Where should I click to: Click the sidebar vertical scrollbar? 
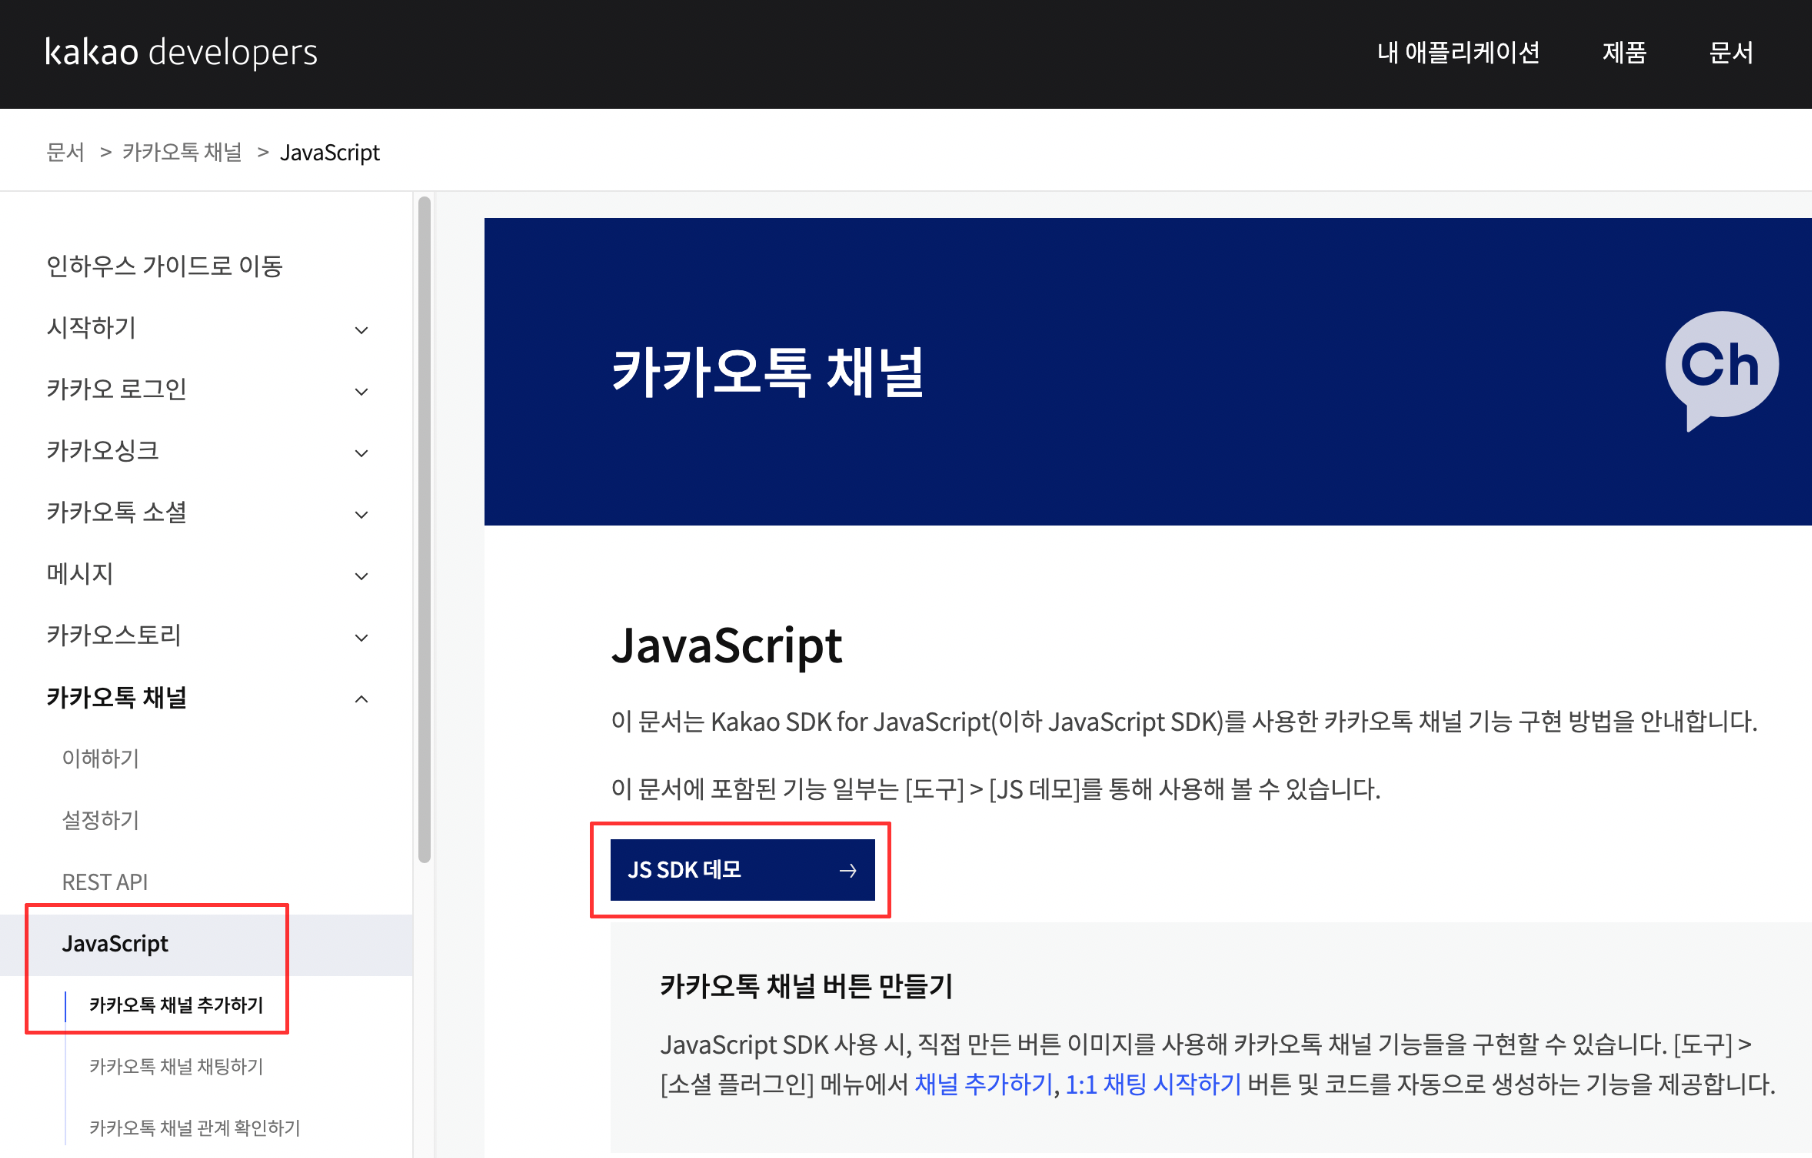point(424,528)
